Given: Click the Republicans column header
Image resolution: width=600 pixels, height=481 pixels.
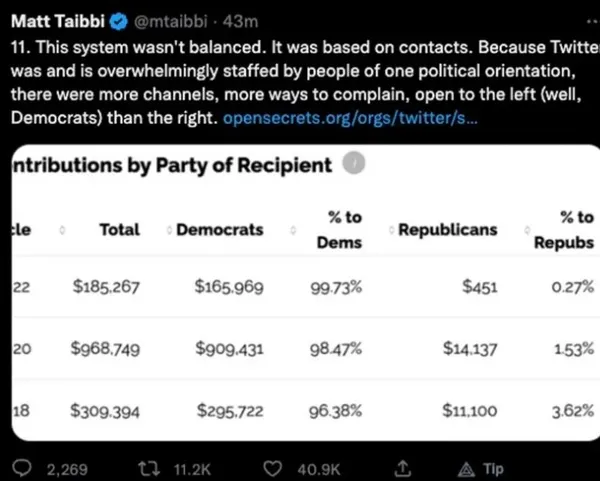Looking at the screenshot, I should [447, 230].
